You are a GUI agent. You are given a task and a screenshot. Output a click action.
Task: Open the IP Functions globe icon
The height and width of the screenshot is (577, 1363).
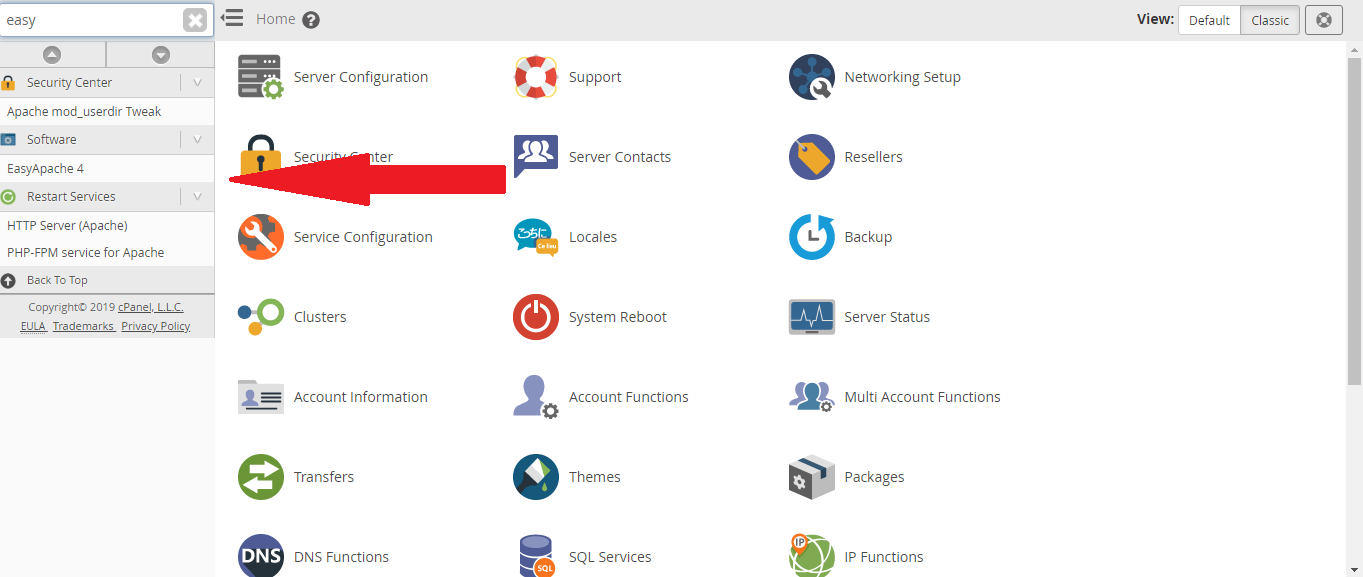[x=811, y=556]
